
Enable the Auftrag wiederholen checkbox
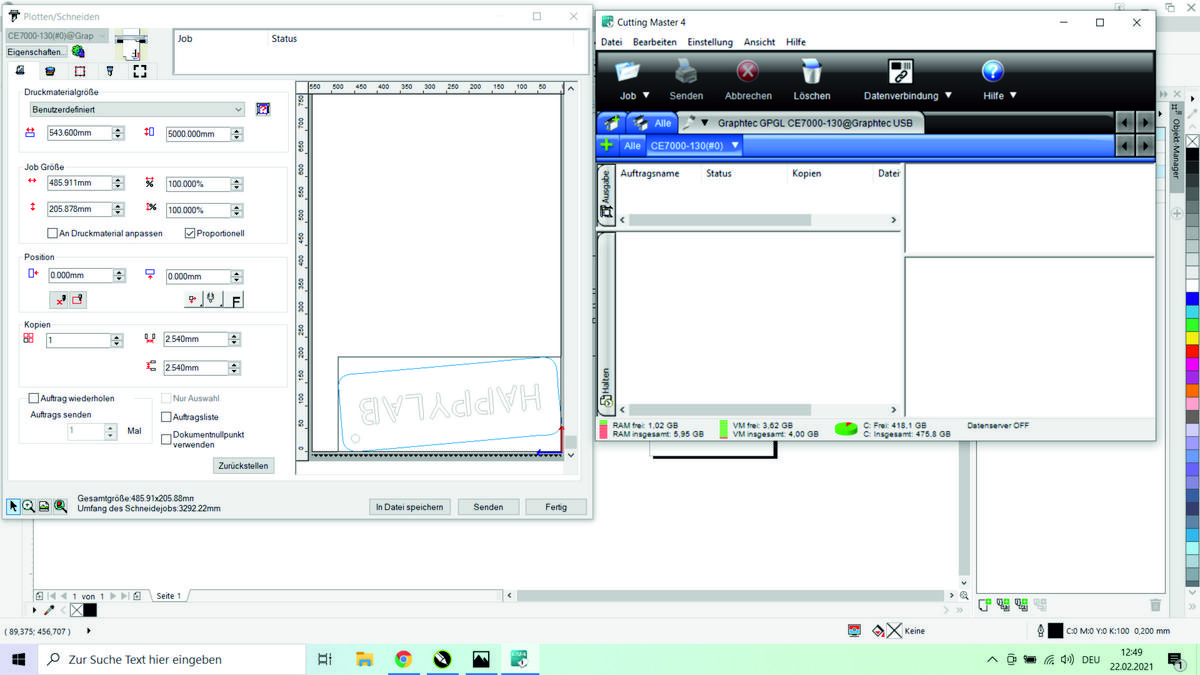point(34,398)
